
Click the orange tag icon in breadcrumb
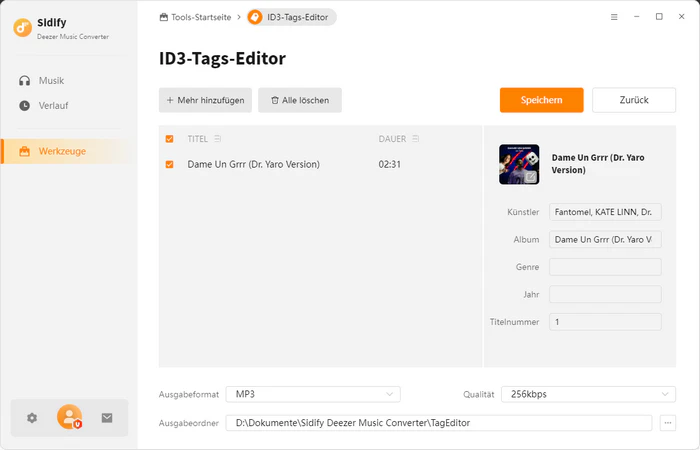click(x=255, y=17)
